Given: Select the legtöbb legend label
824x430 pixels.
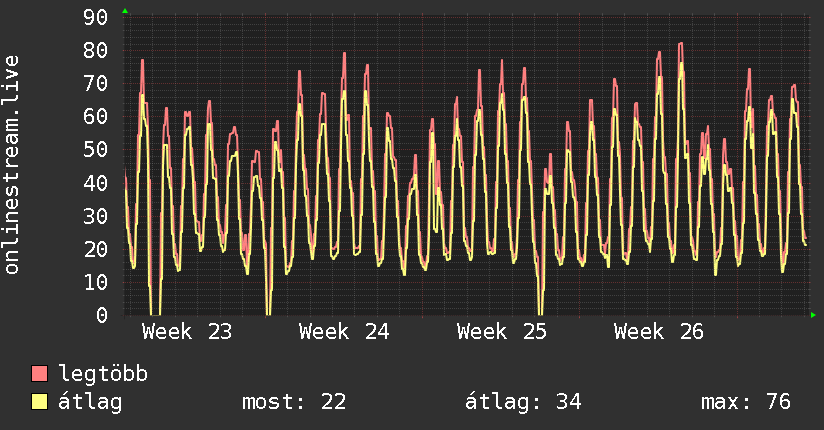Looking at the screenshot, I should coord(103,373).
